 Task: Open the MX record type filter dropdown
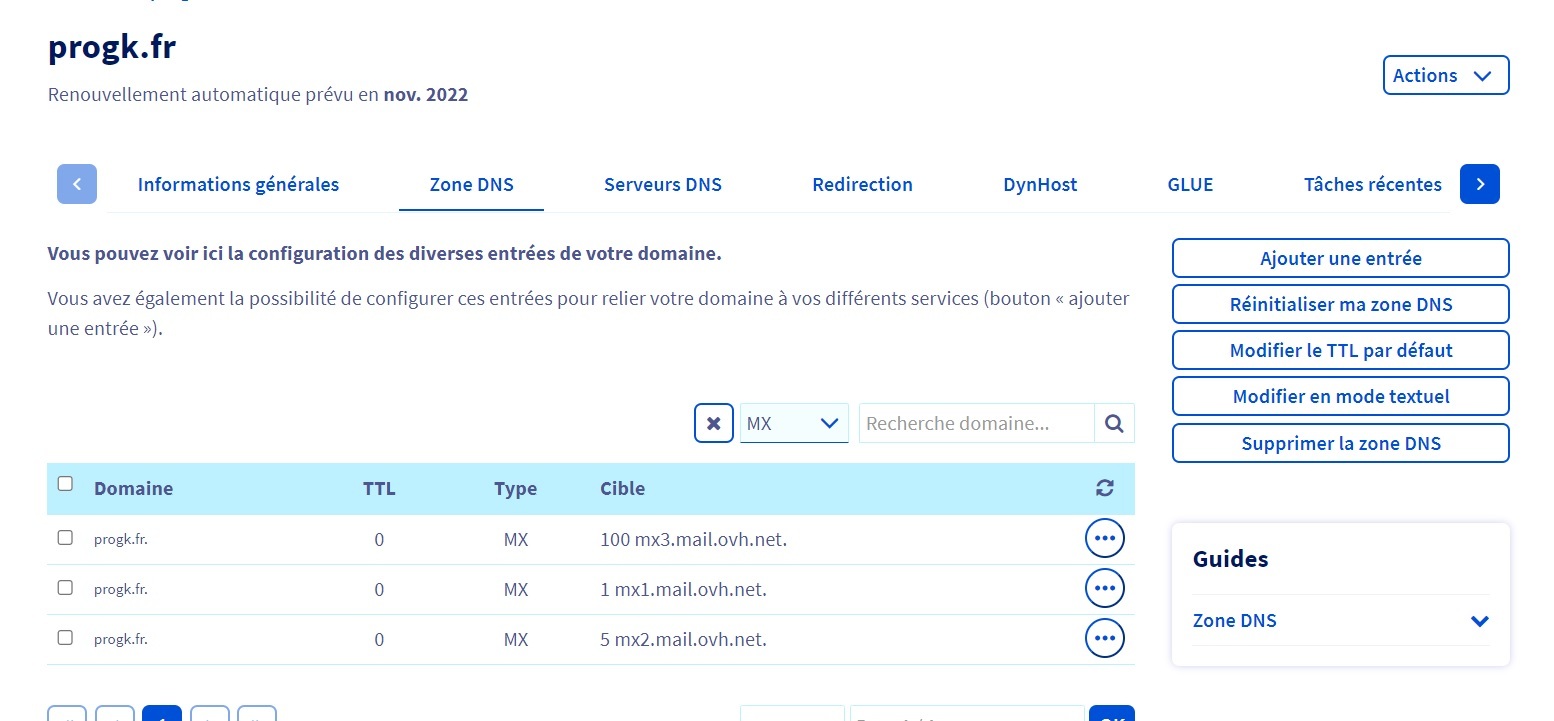point(793,423)
